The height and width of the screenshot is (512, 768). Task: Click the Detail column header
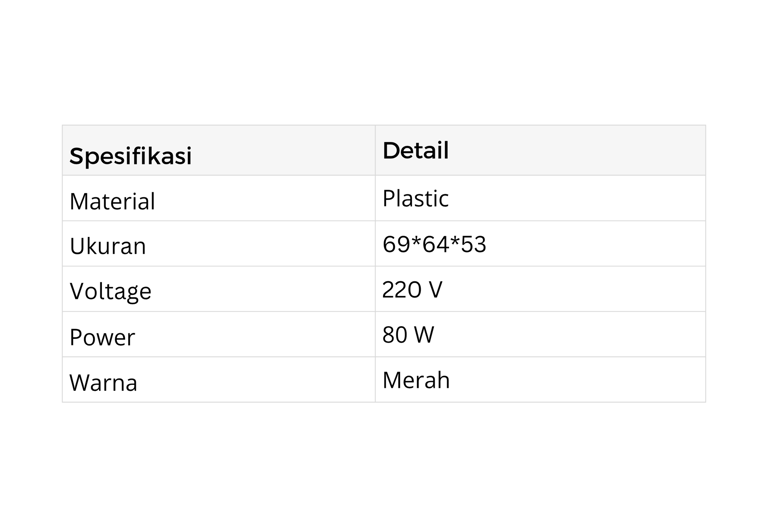point(415,151)
